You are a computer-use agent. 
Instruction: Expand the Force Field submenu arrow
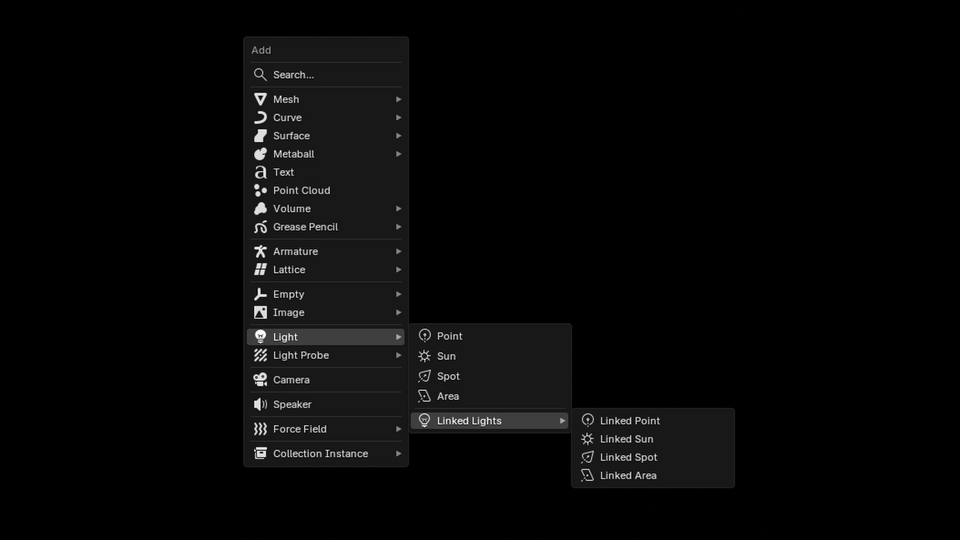click(398, 429)
